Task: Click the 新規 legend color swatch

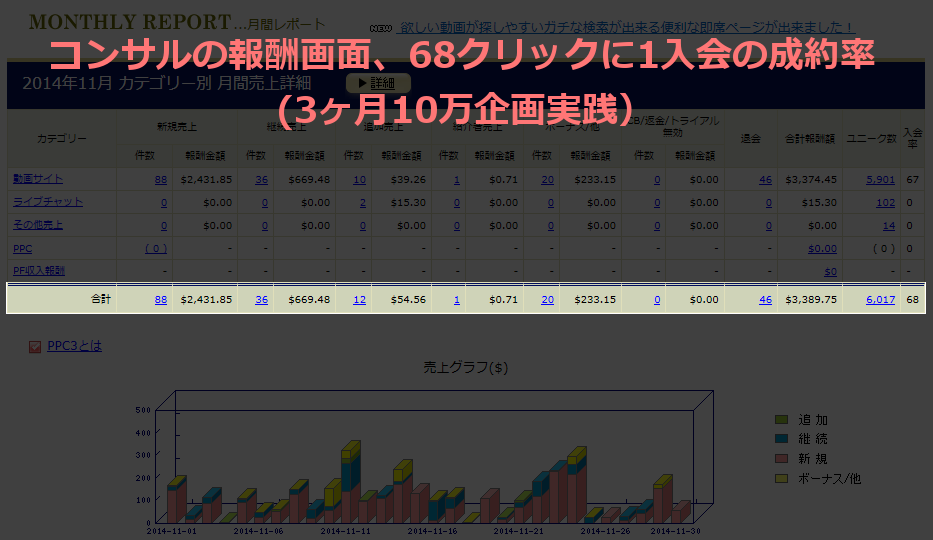Action: 781,459
